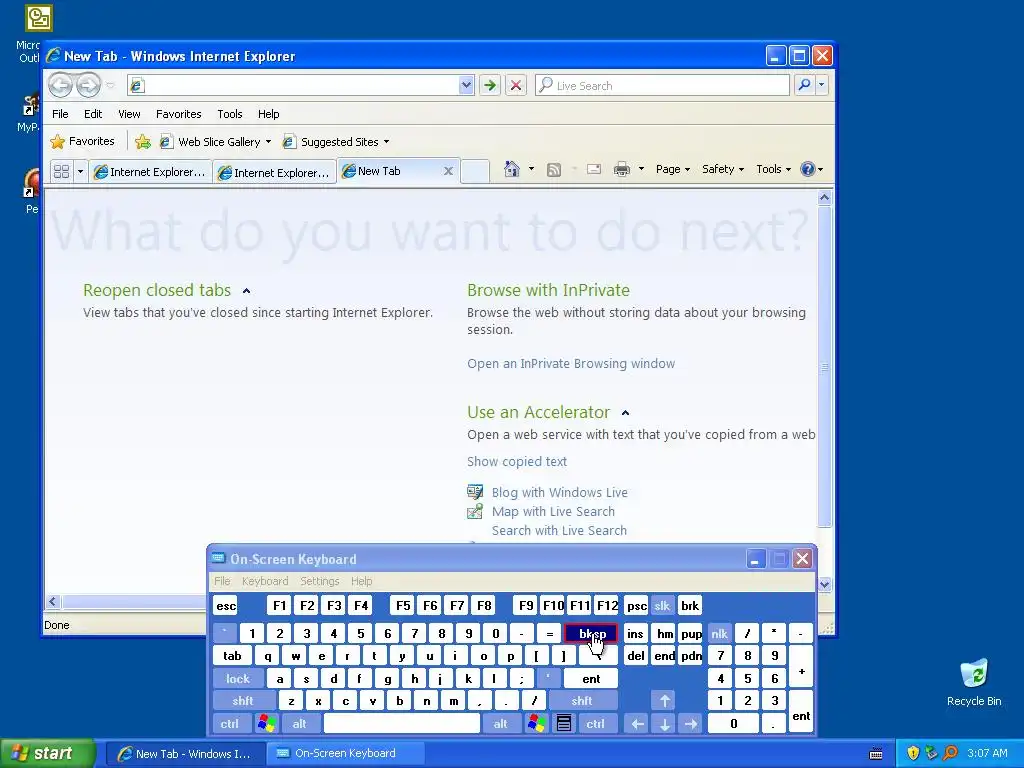Click Search with Live Search link
This screenshot has height=768, width=1024.
tap(559, 530)
